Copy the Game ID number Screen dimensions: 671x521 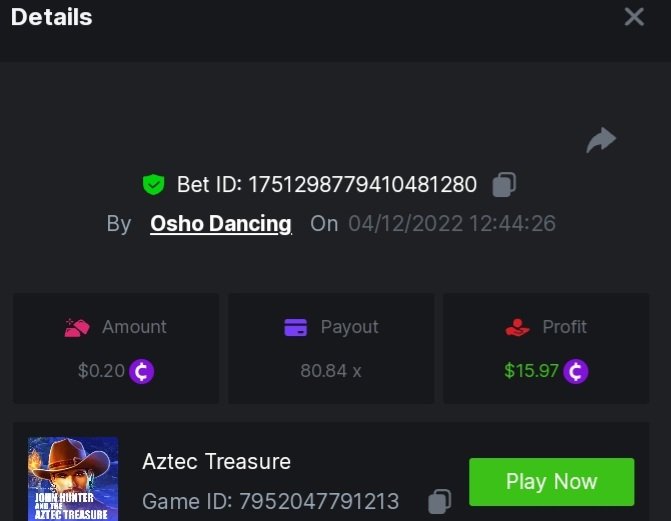point(438,501)
